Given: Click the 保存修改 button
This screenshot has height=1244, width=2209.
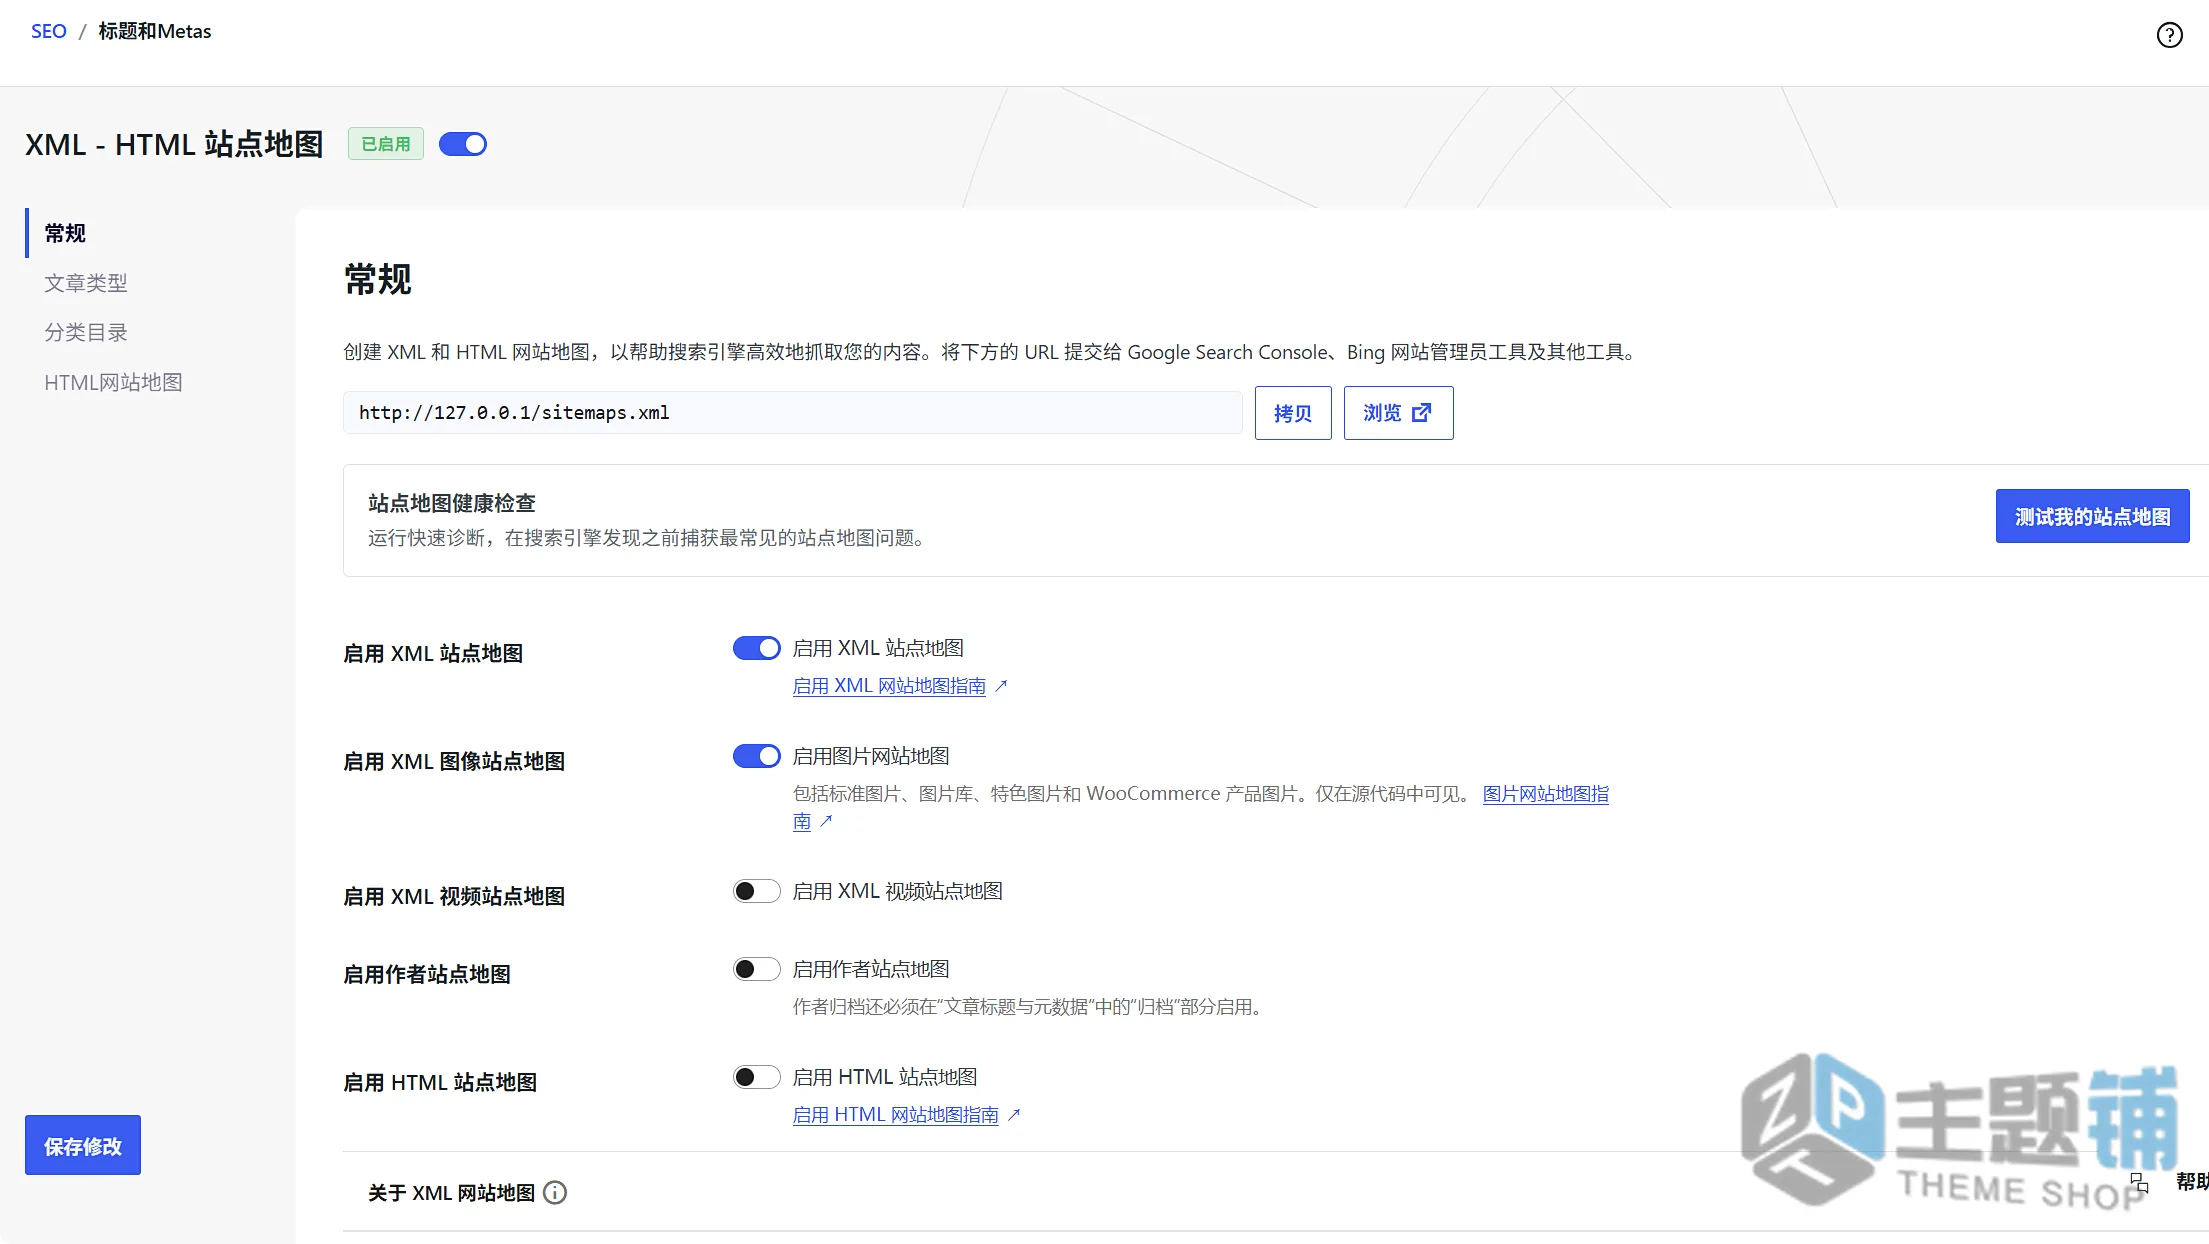Looking at the screenshot, I should (x=83, y=1145).
